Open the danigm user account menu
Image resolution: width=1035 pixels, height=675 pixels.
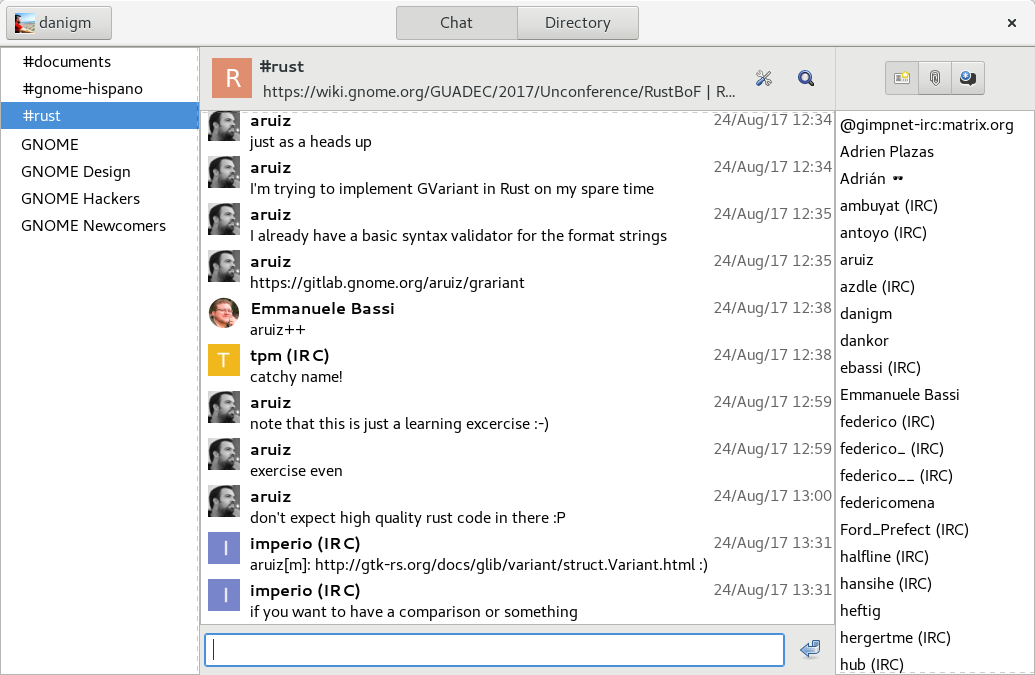point(58,22)
